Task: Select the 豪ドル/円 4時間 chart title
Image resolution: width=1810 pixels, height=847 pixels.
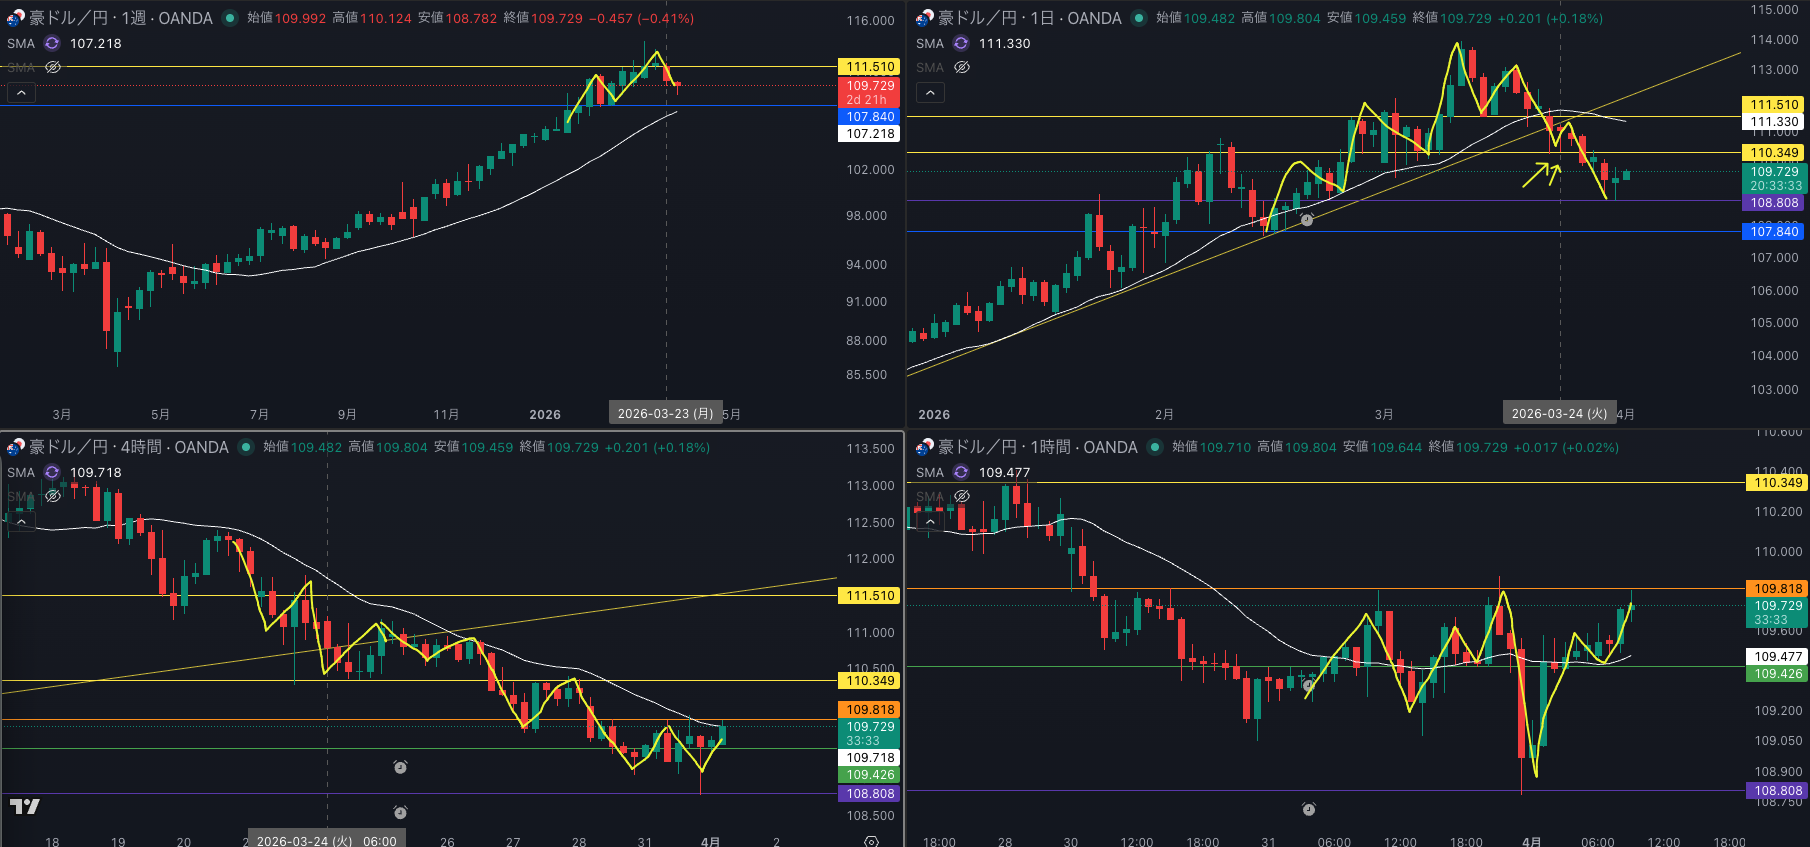Action: (128, 447)
